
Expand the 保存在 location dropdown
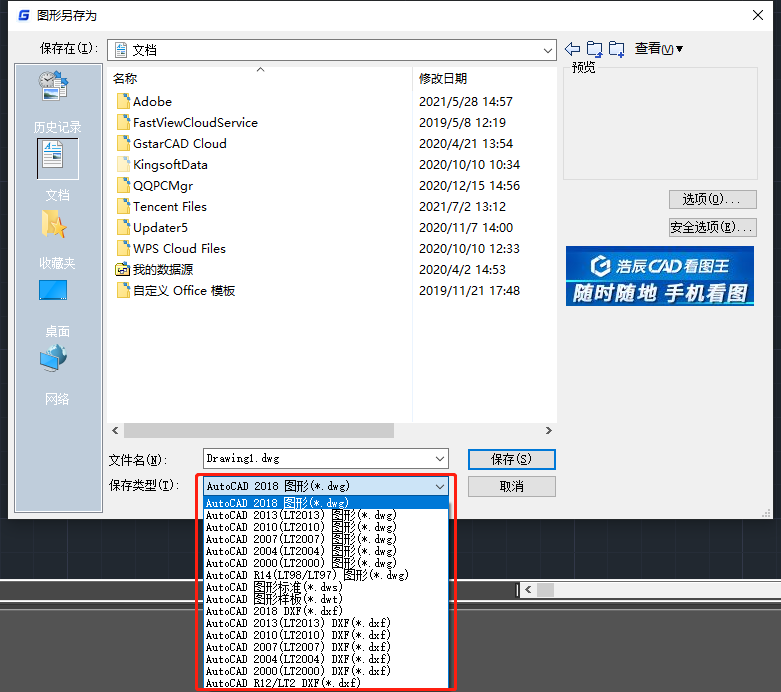(x=547, y=50)
